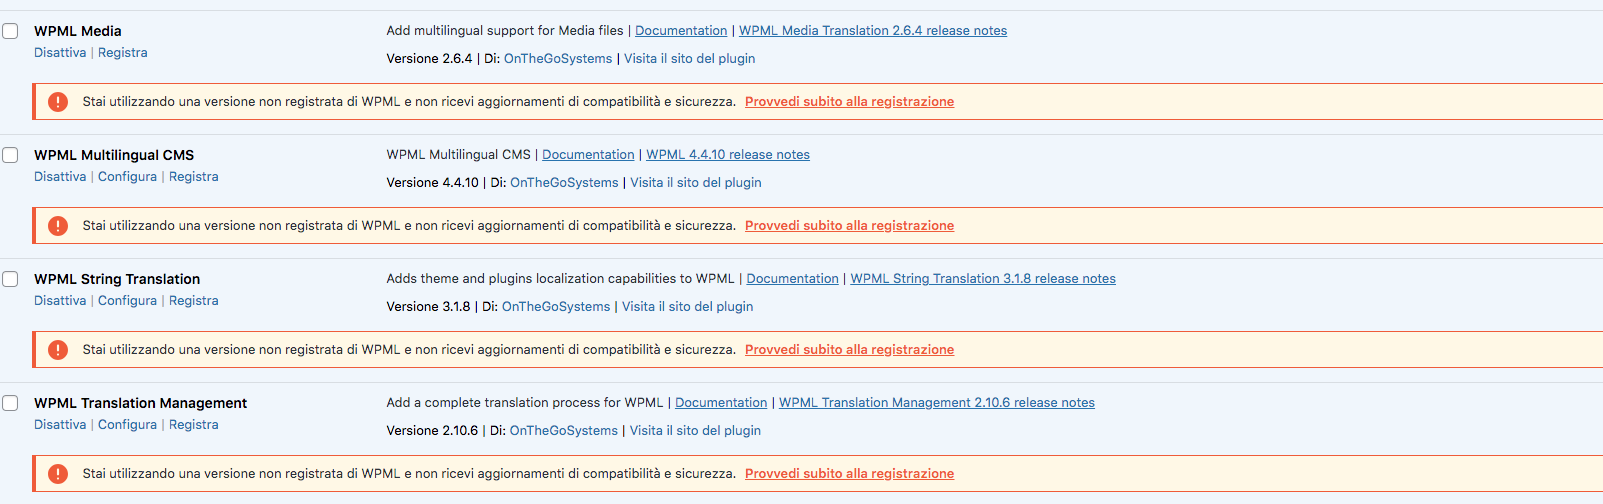Deactivate WPML Media via Disattiva
1603x504 pixels.
(x=60, y=53)
